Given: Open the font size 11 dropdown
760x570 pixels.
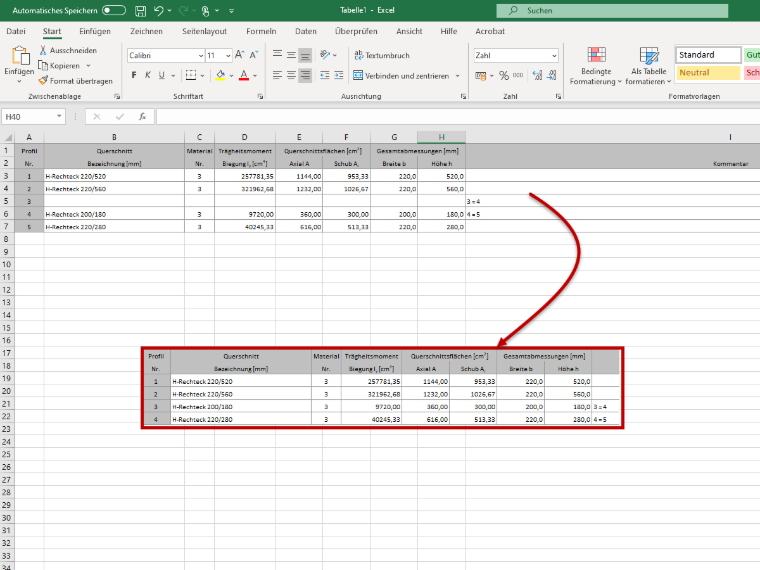Looking at the screenshot, I should [x=228, y=56].
